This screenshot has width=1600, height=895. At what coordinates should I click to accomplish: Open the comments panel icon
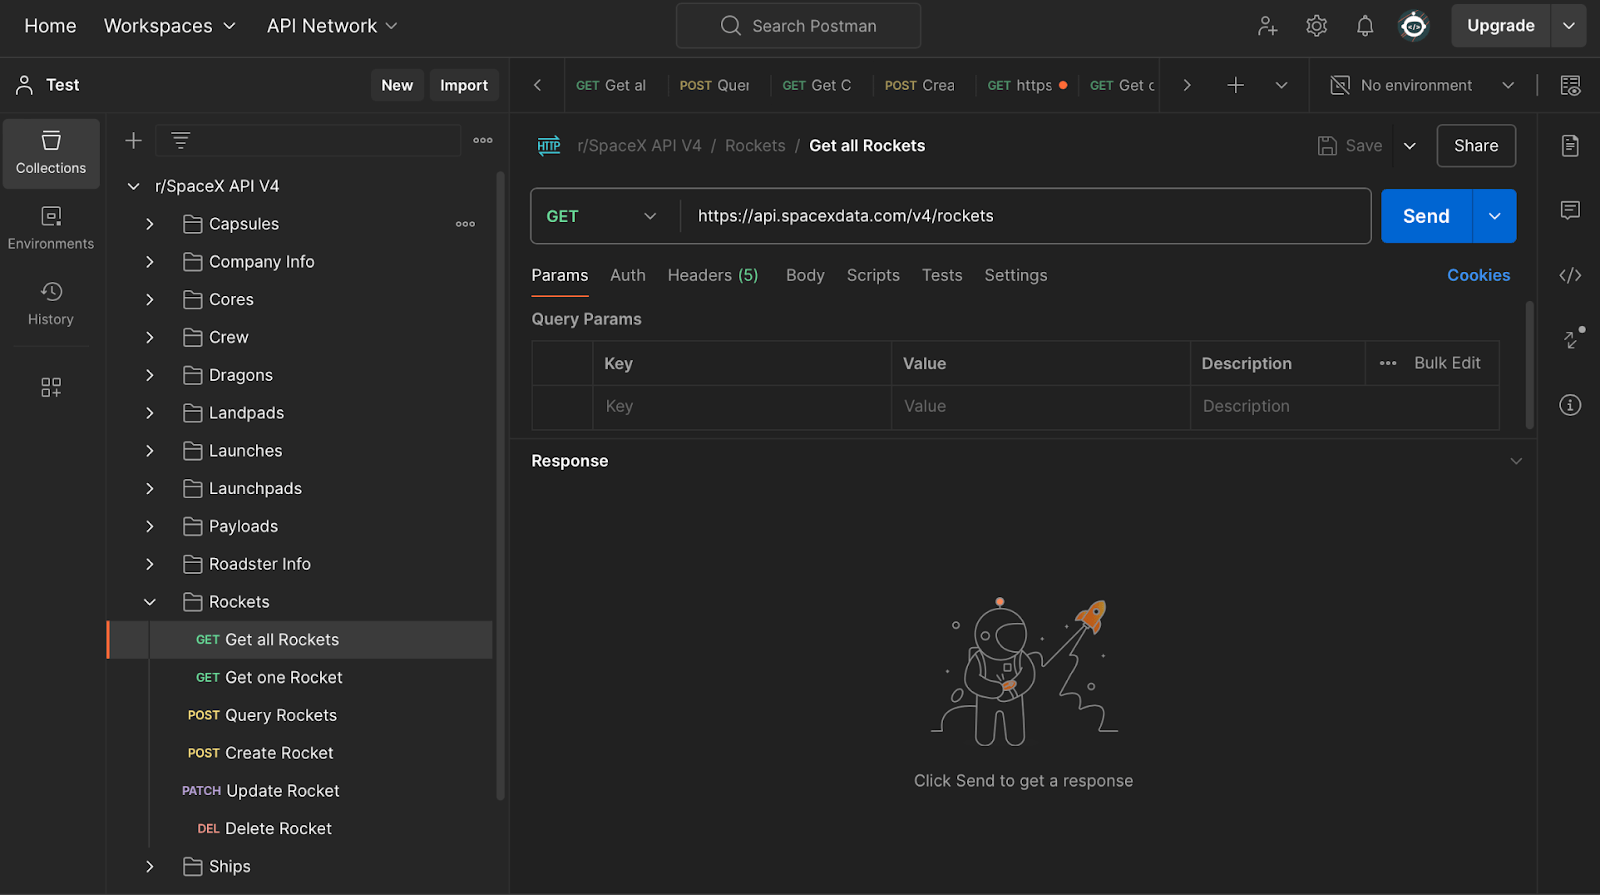point(1570,210)
